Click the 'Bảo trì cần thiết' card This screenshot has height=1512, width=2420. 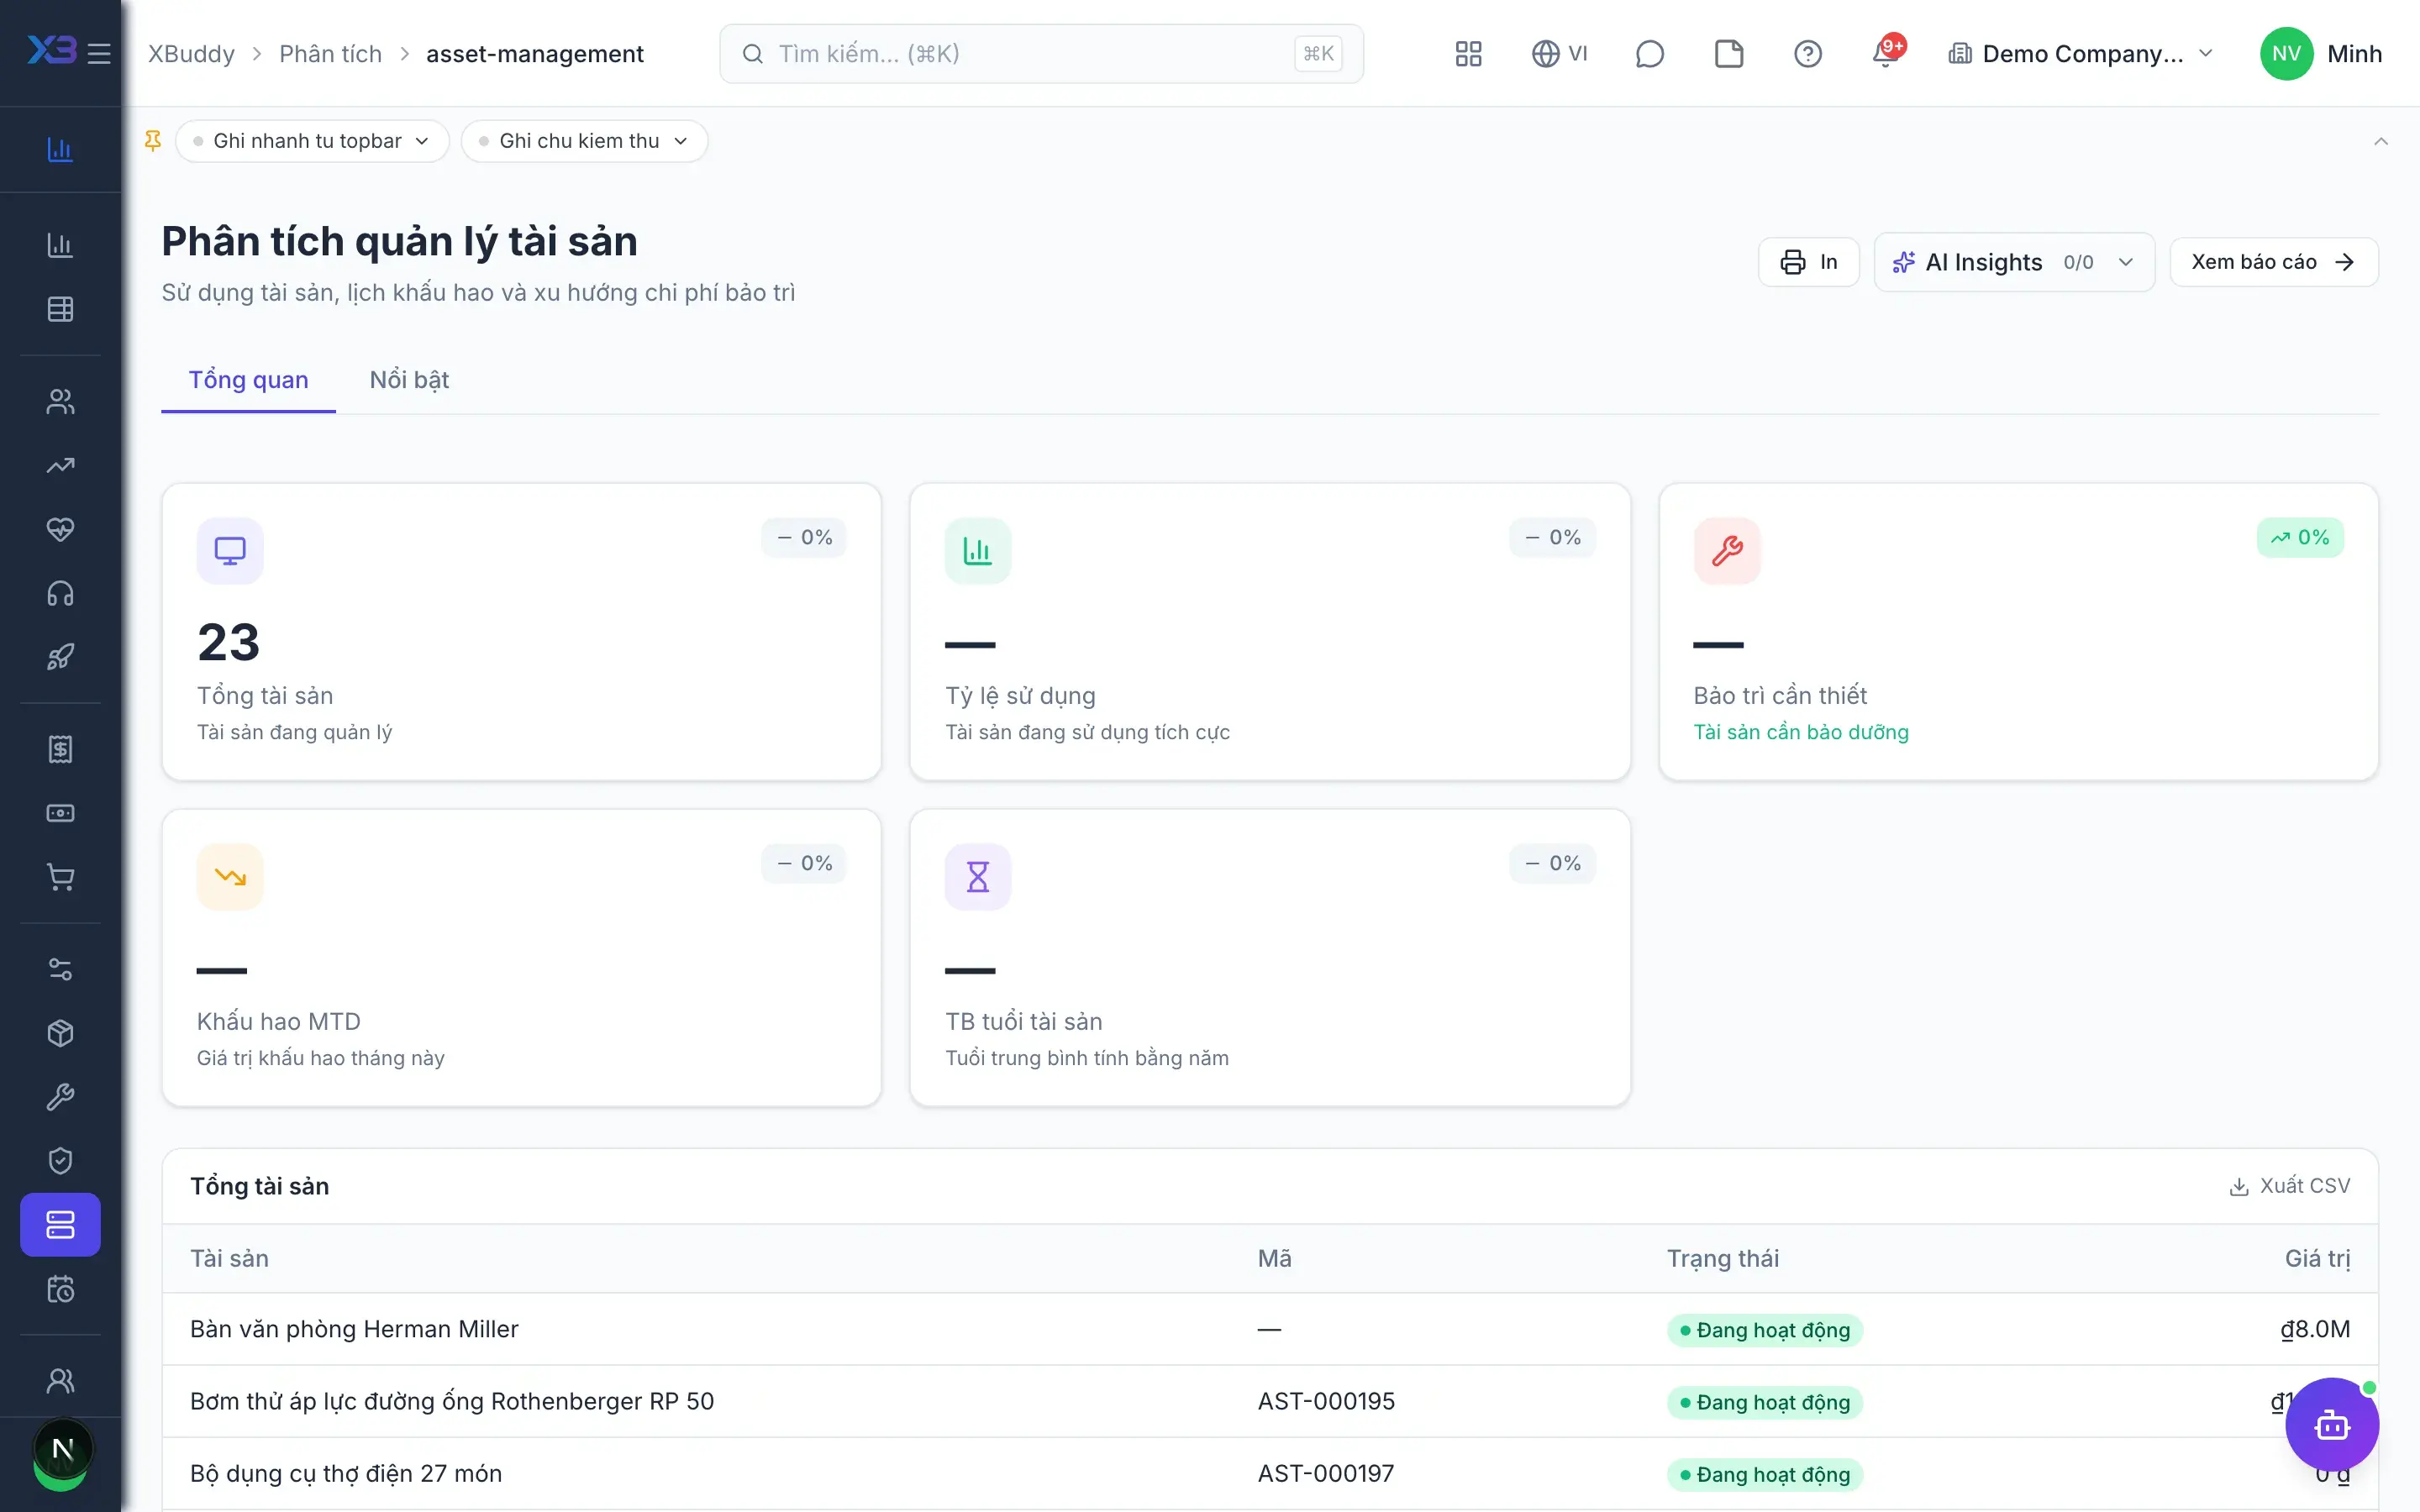click(2018, 632)
